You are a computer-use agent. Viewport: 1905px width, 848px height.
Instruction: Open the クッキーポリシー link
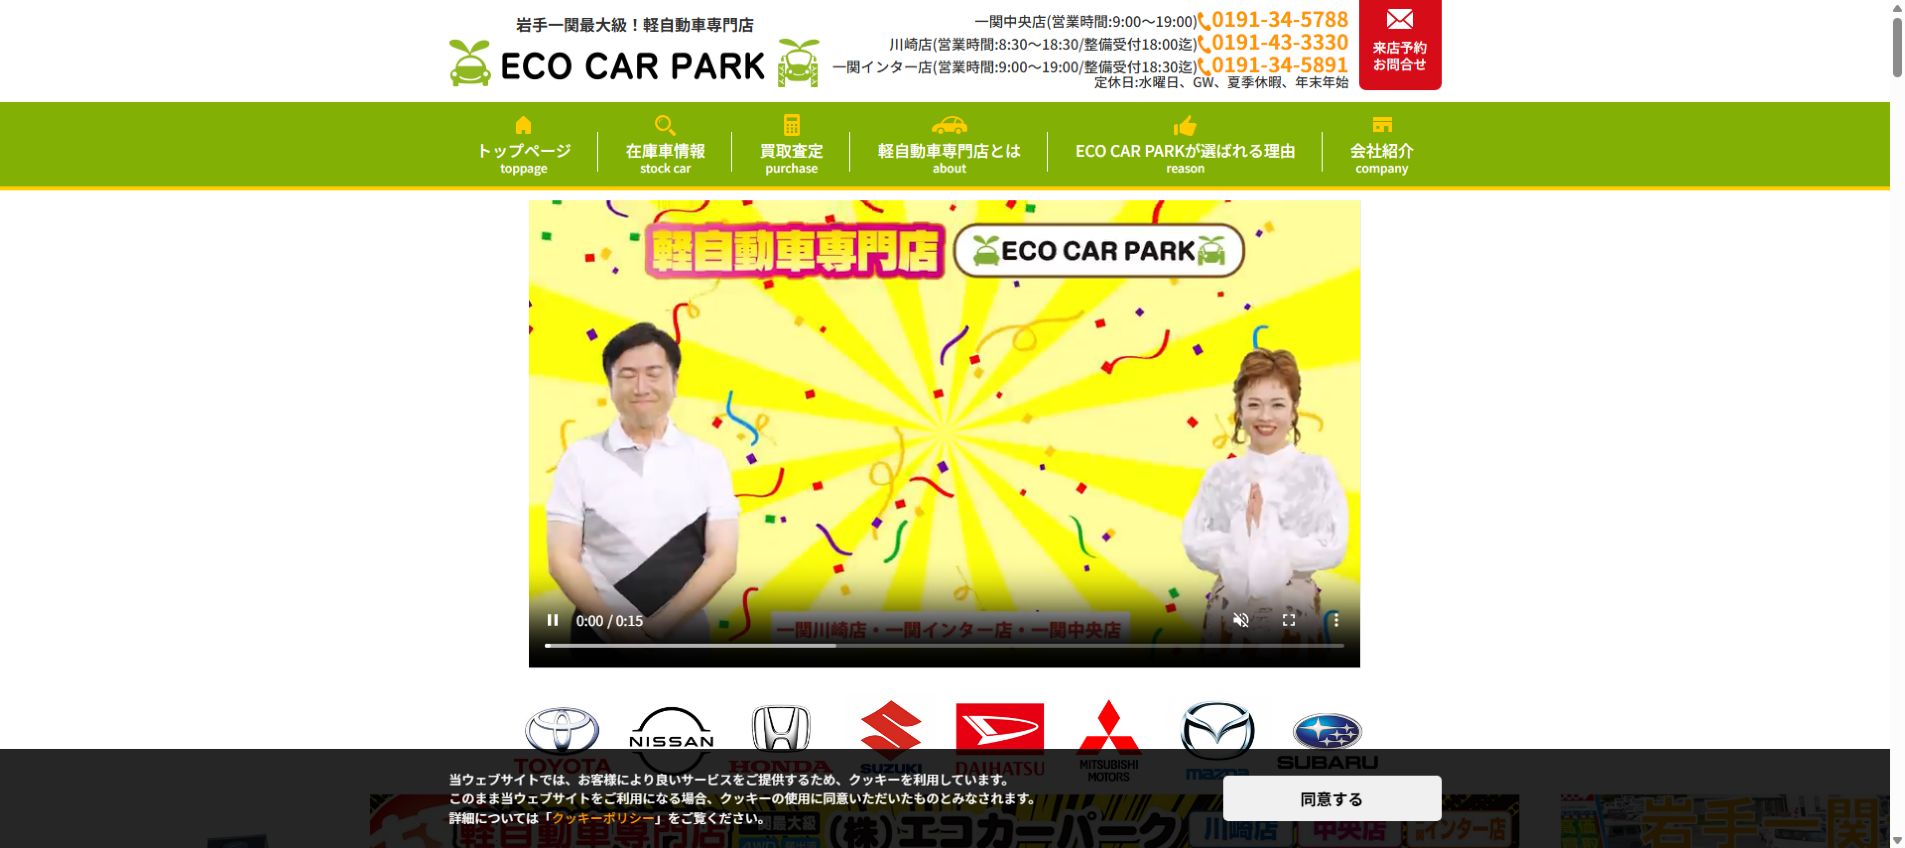click(x=603, y=818)
